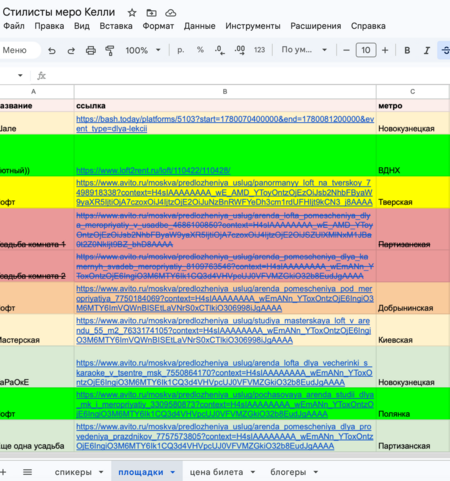Decrease decimal places

(220, 50)
